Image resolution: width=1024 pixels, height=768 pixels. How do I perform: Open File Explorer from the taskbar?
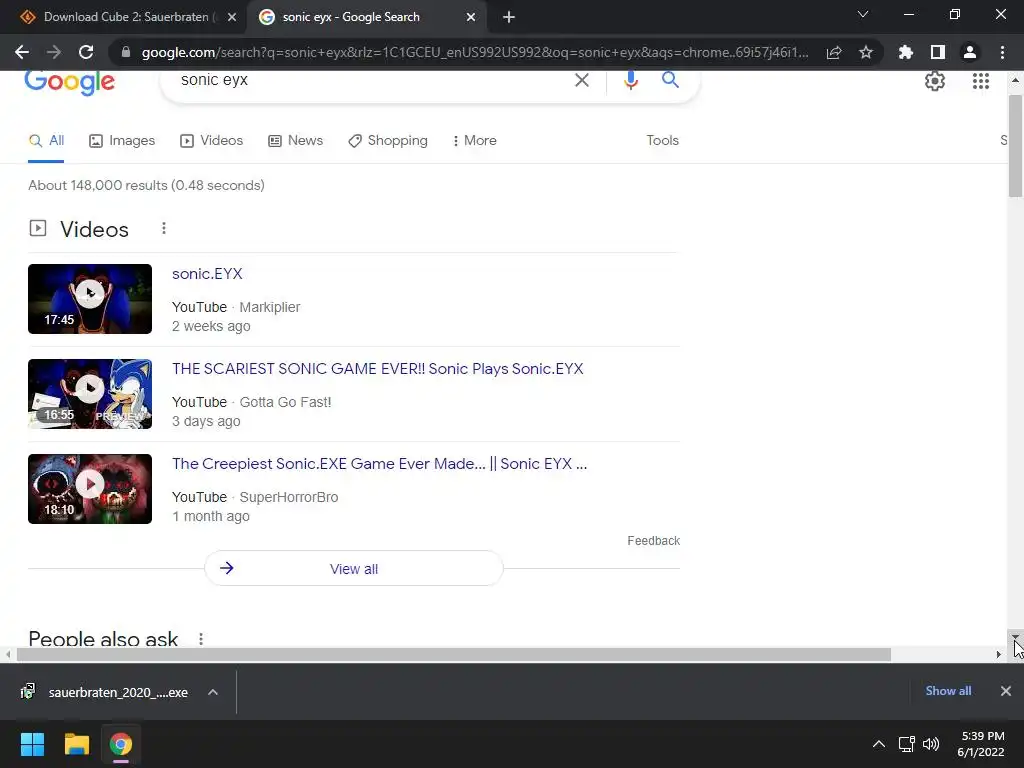(x=76, y=744)
